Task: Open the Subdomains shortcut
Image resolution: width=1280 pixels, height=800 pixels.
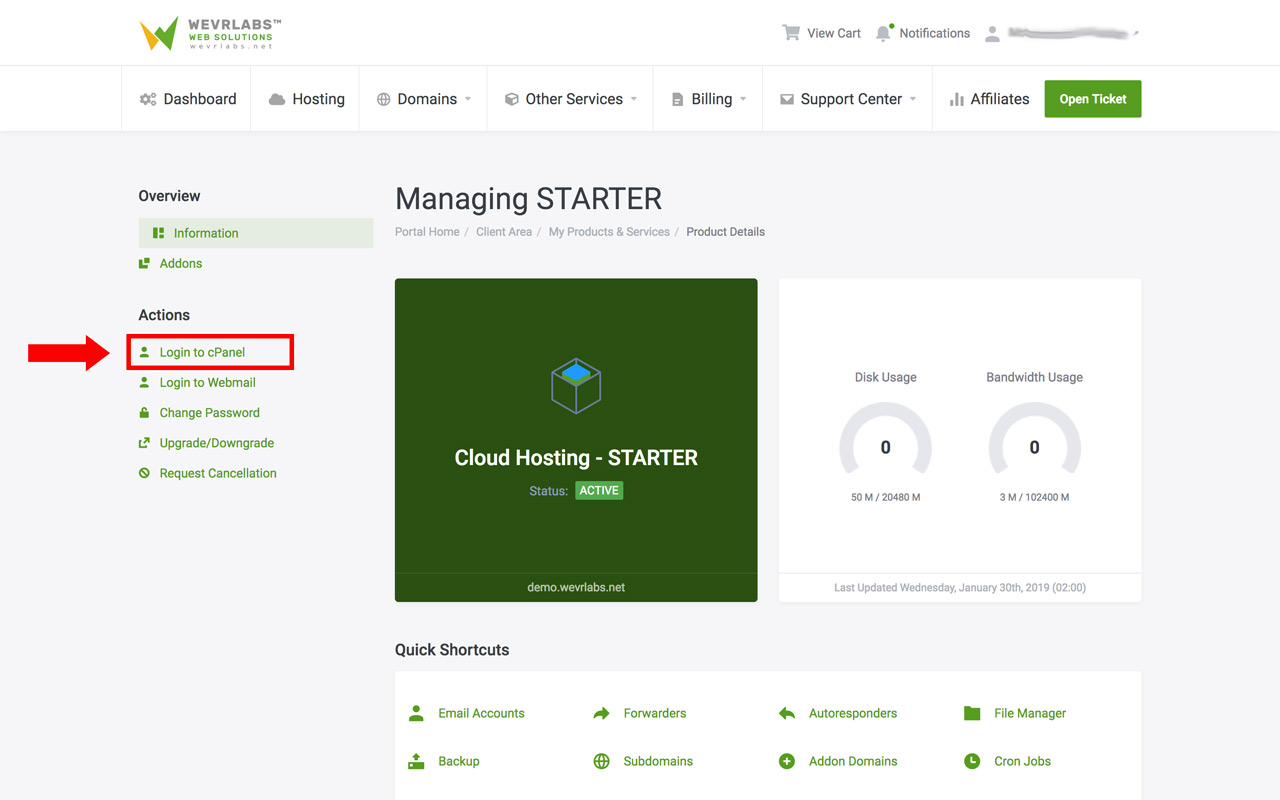Action: click(x=658, y=761)
